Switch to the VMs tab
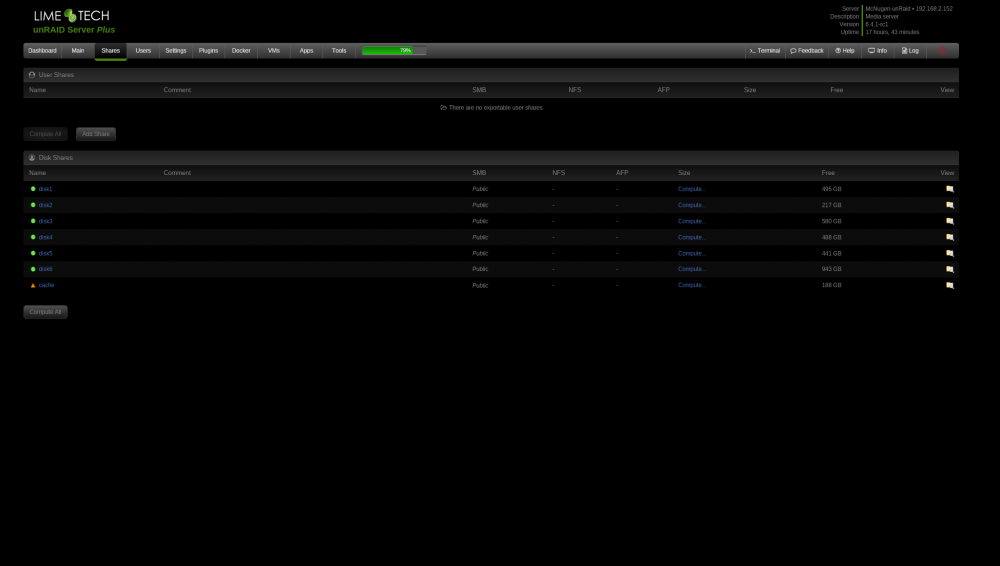 (x=274, y=50)
